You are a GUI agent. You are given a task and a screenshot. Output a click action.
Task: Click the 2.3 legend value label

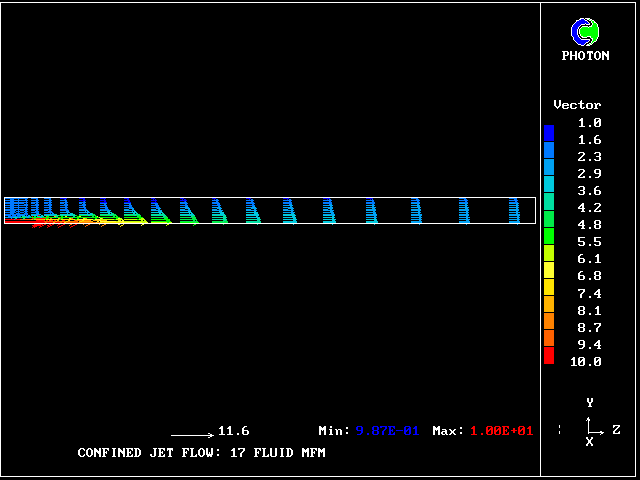(x=589, y=157)
